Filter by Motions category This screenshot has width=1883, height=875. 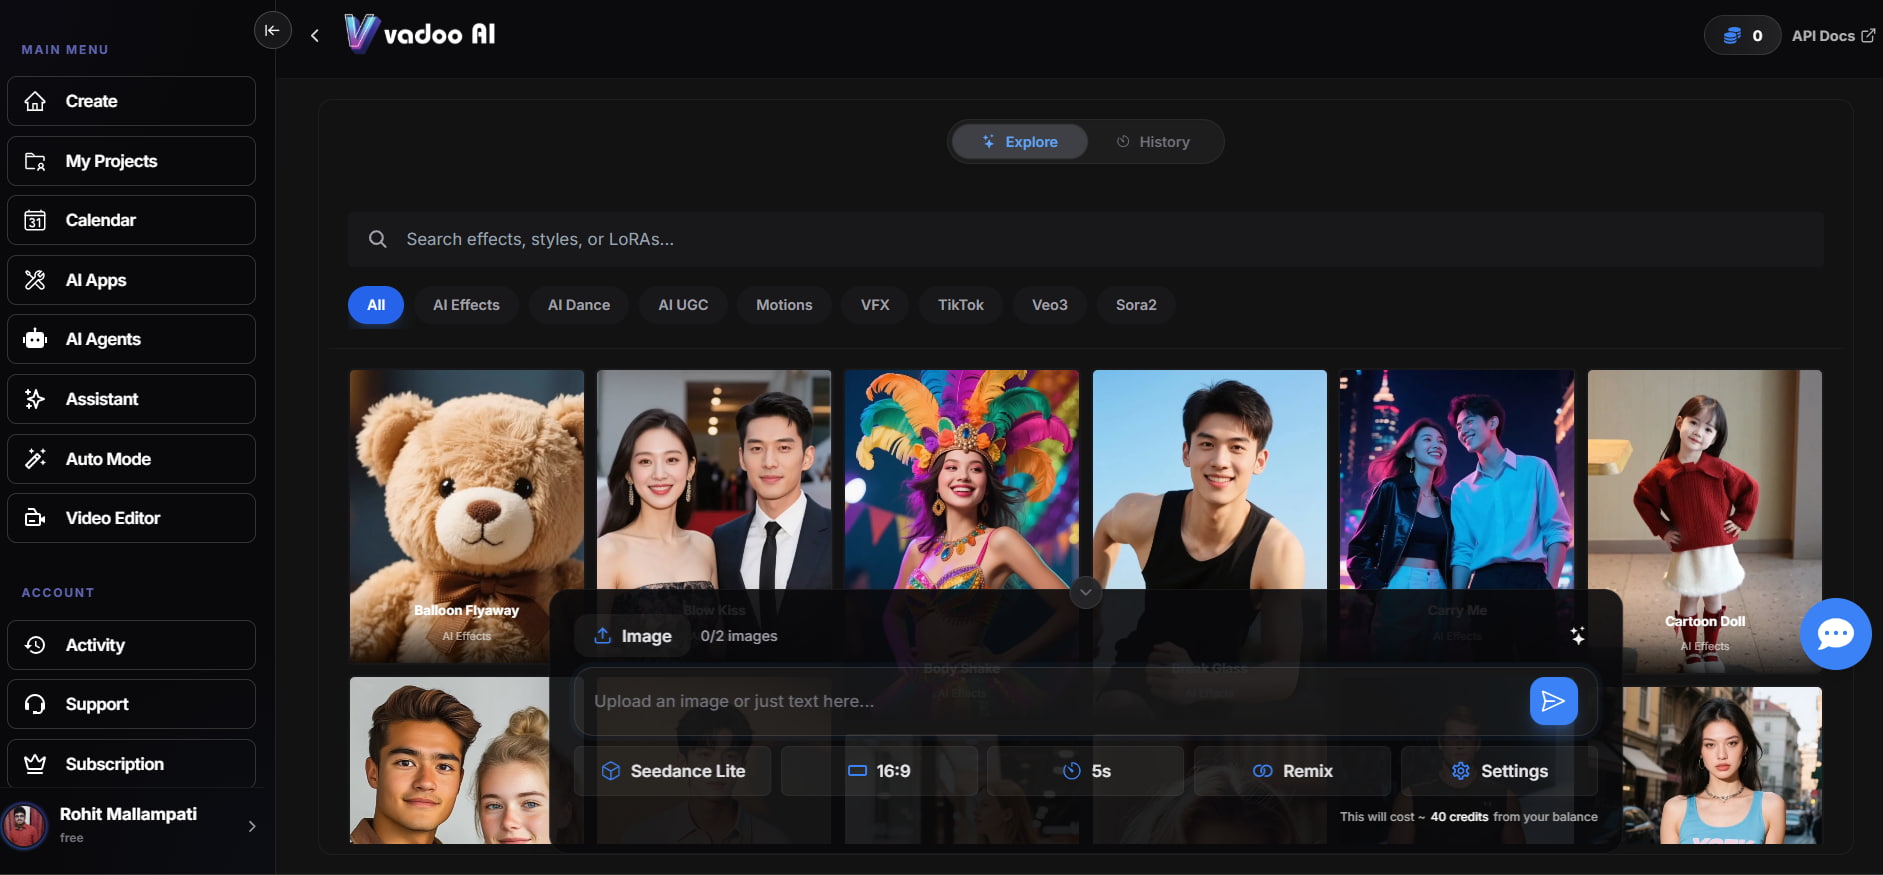pyautogui.click(x=784, y=305)
